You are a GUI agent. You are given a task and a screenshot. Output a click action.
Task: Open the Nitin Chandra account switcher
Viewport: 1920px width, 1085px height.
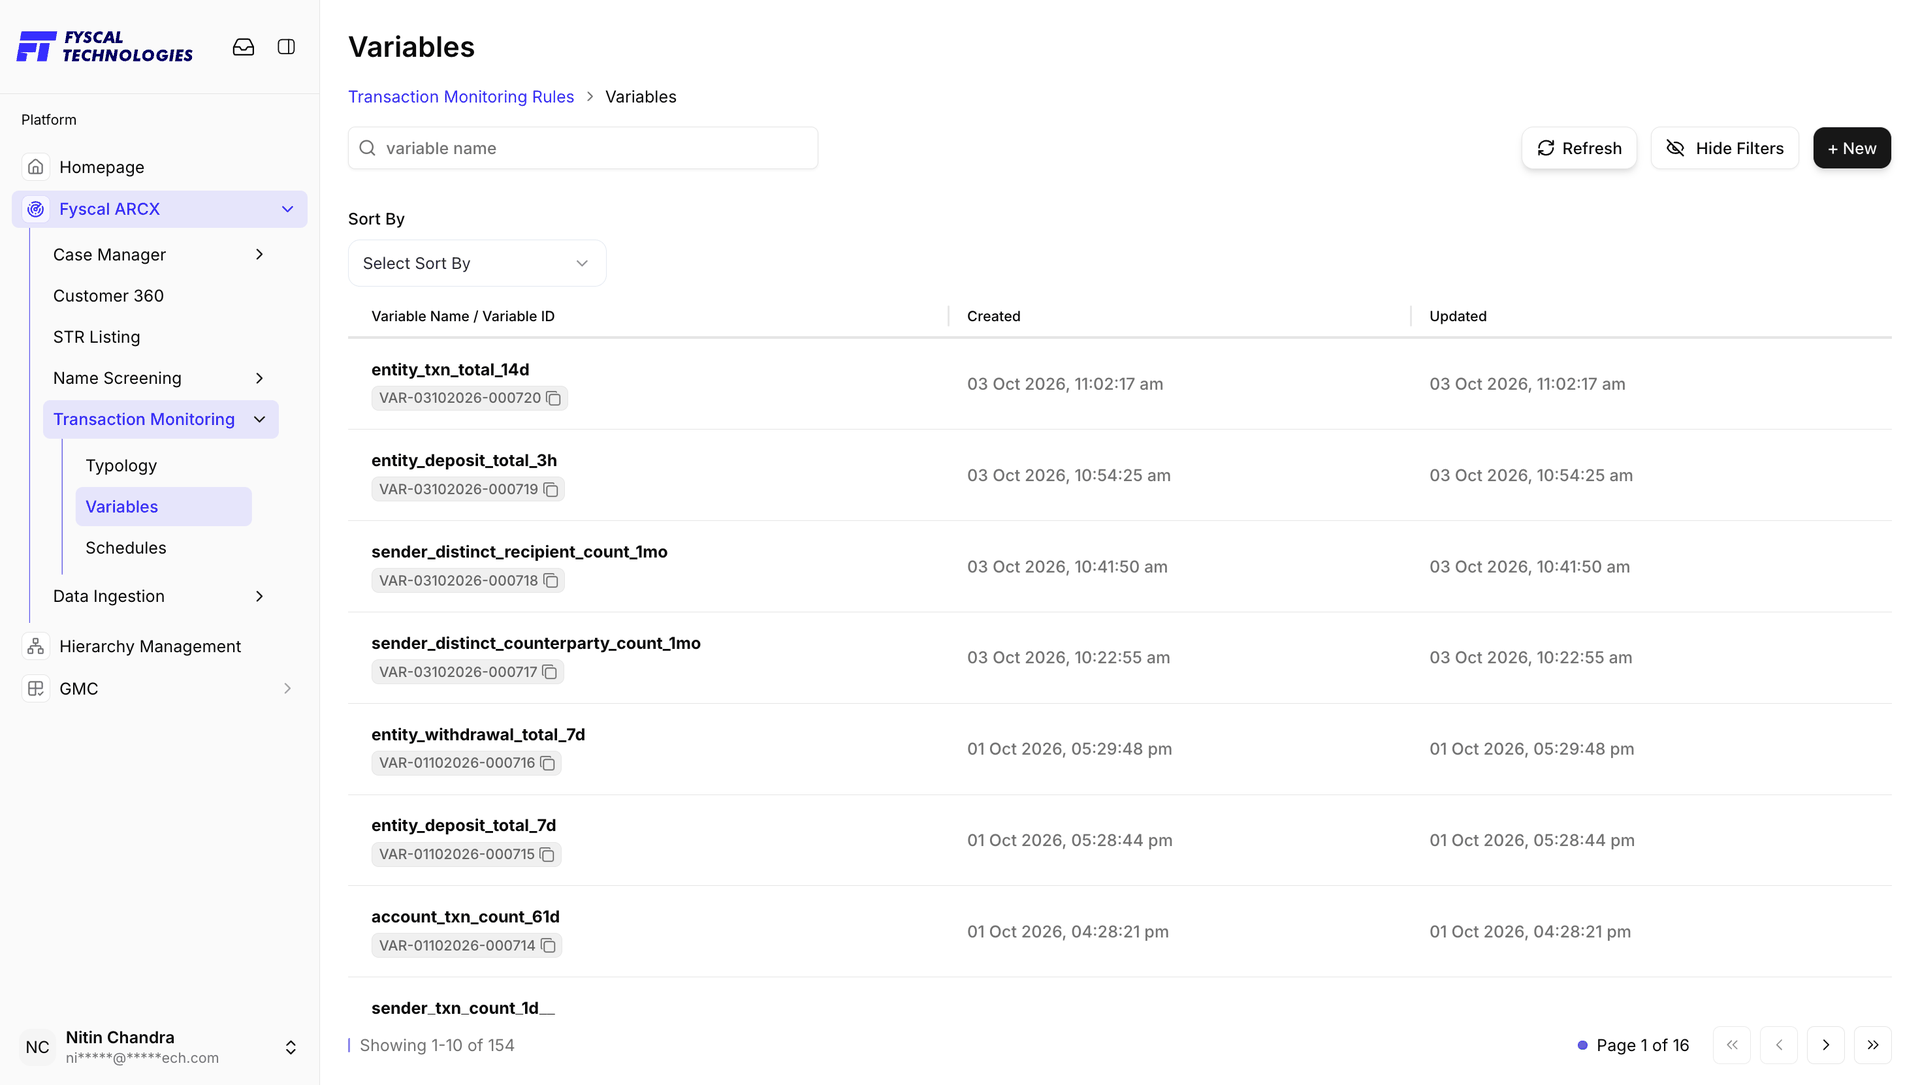pyautogui.click(x=290, y=1047)
